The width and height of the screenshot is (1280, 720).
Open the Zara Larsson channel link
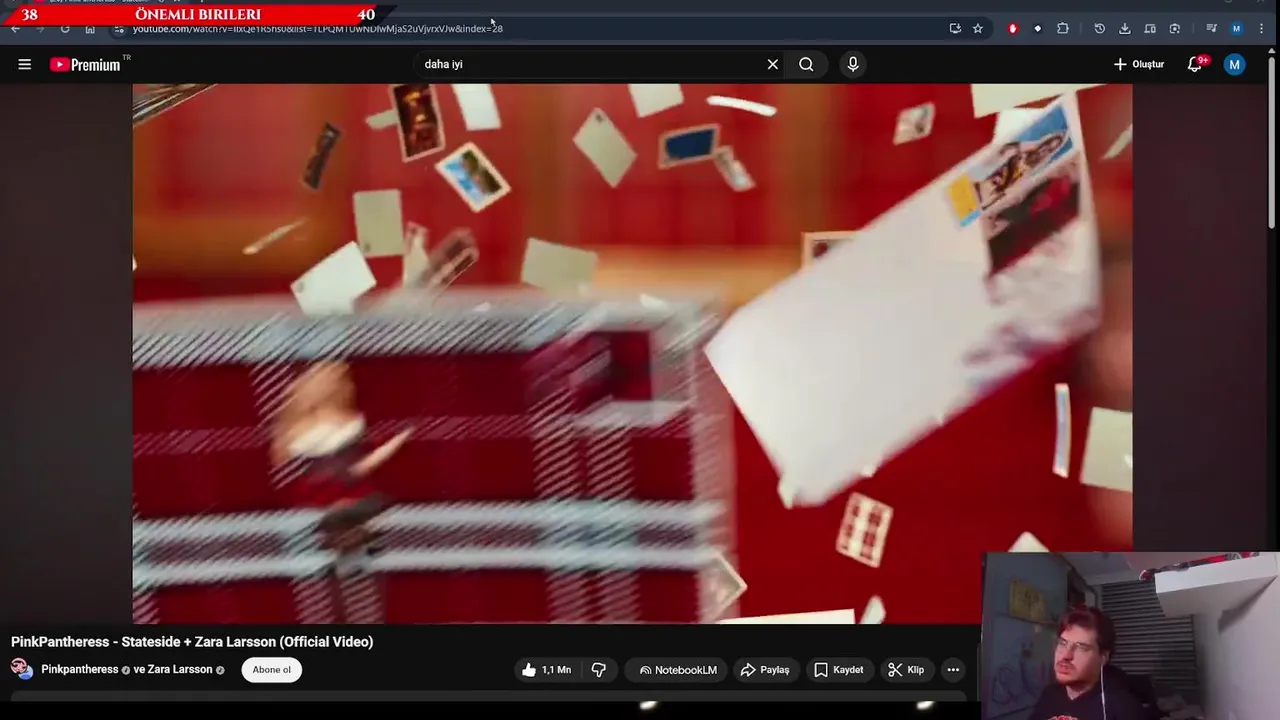coord(180,669)
